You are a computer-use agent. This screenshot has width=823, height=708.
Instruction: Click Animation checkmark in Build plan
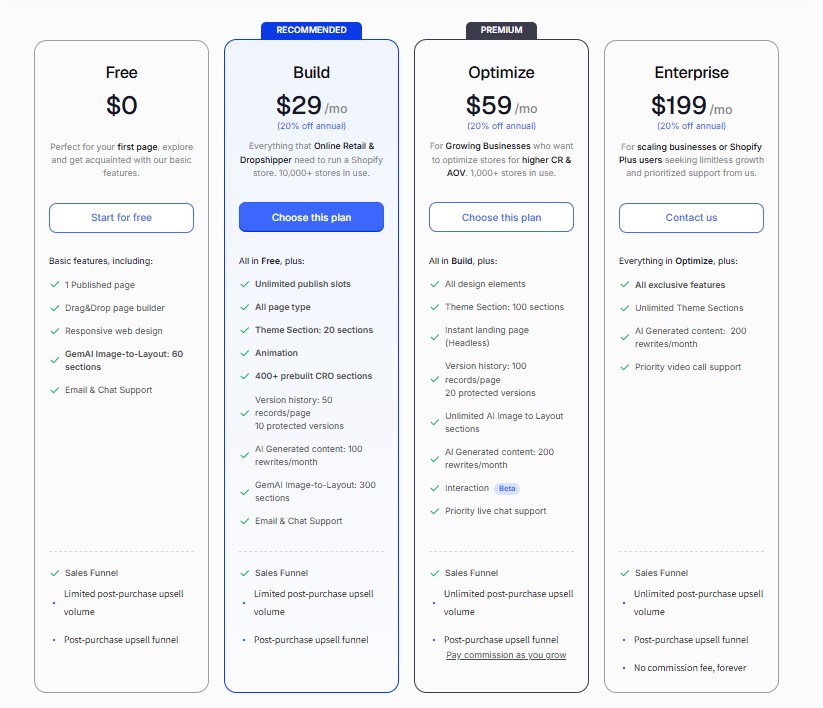[245, 353]
